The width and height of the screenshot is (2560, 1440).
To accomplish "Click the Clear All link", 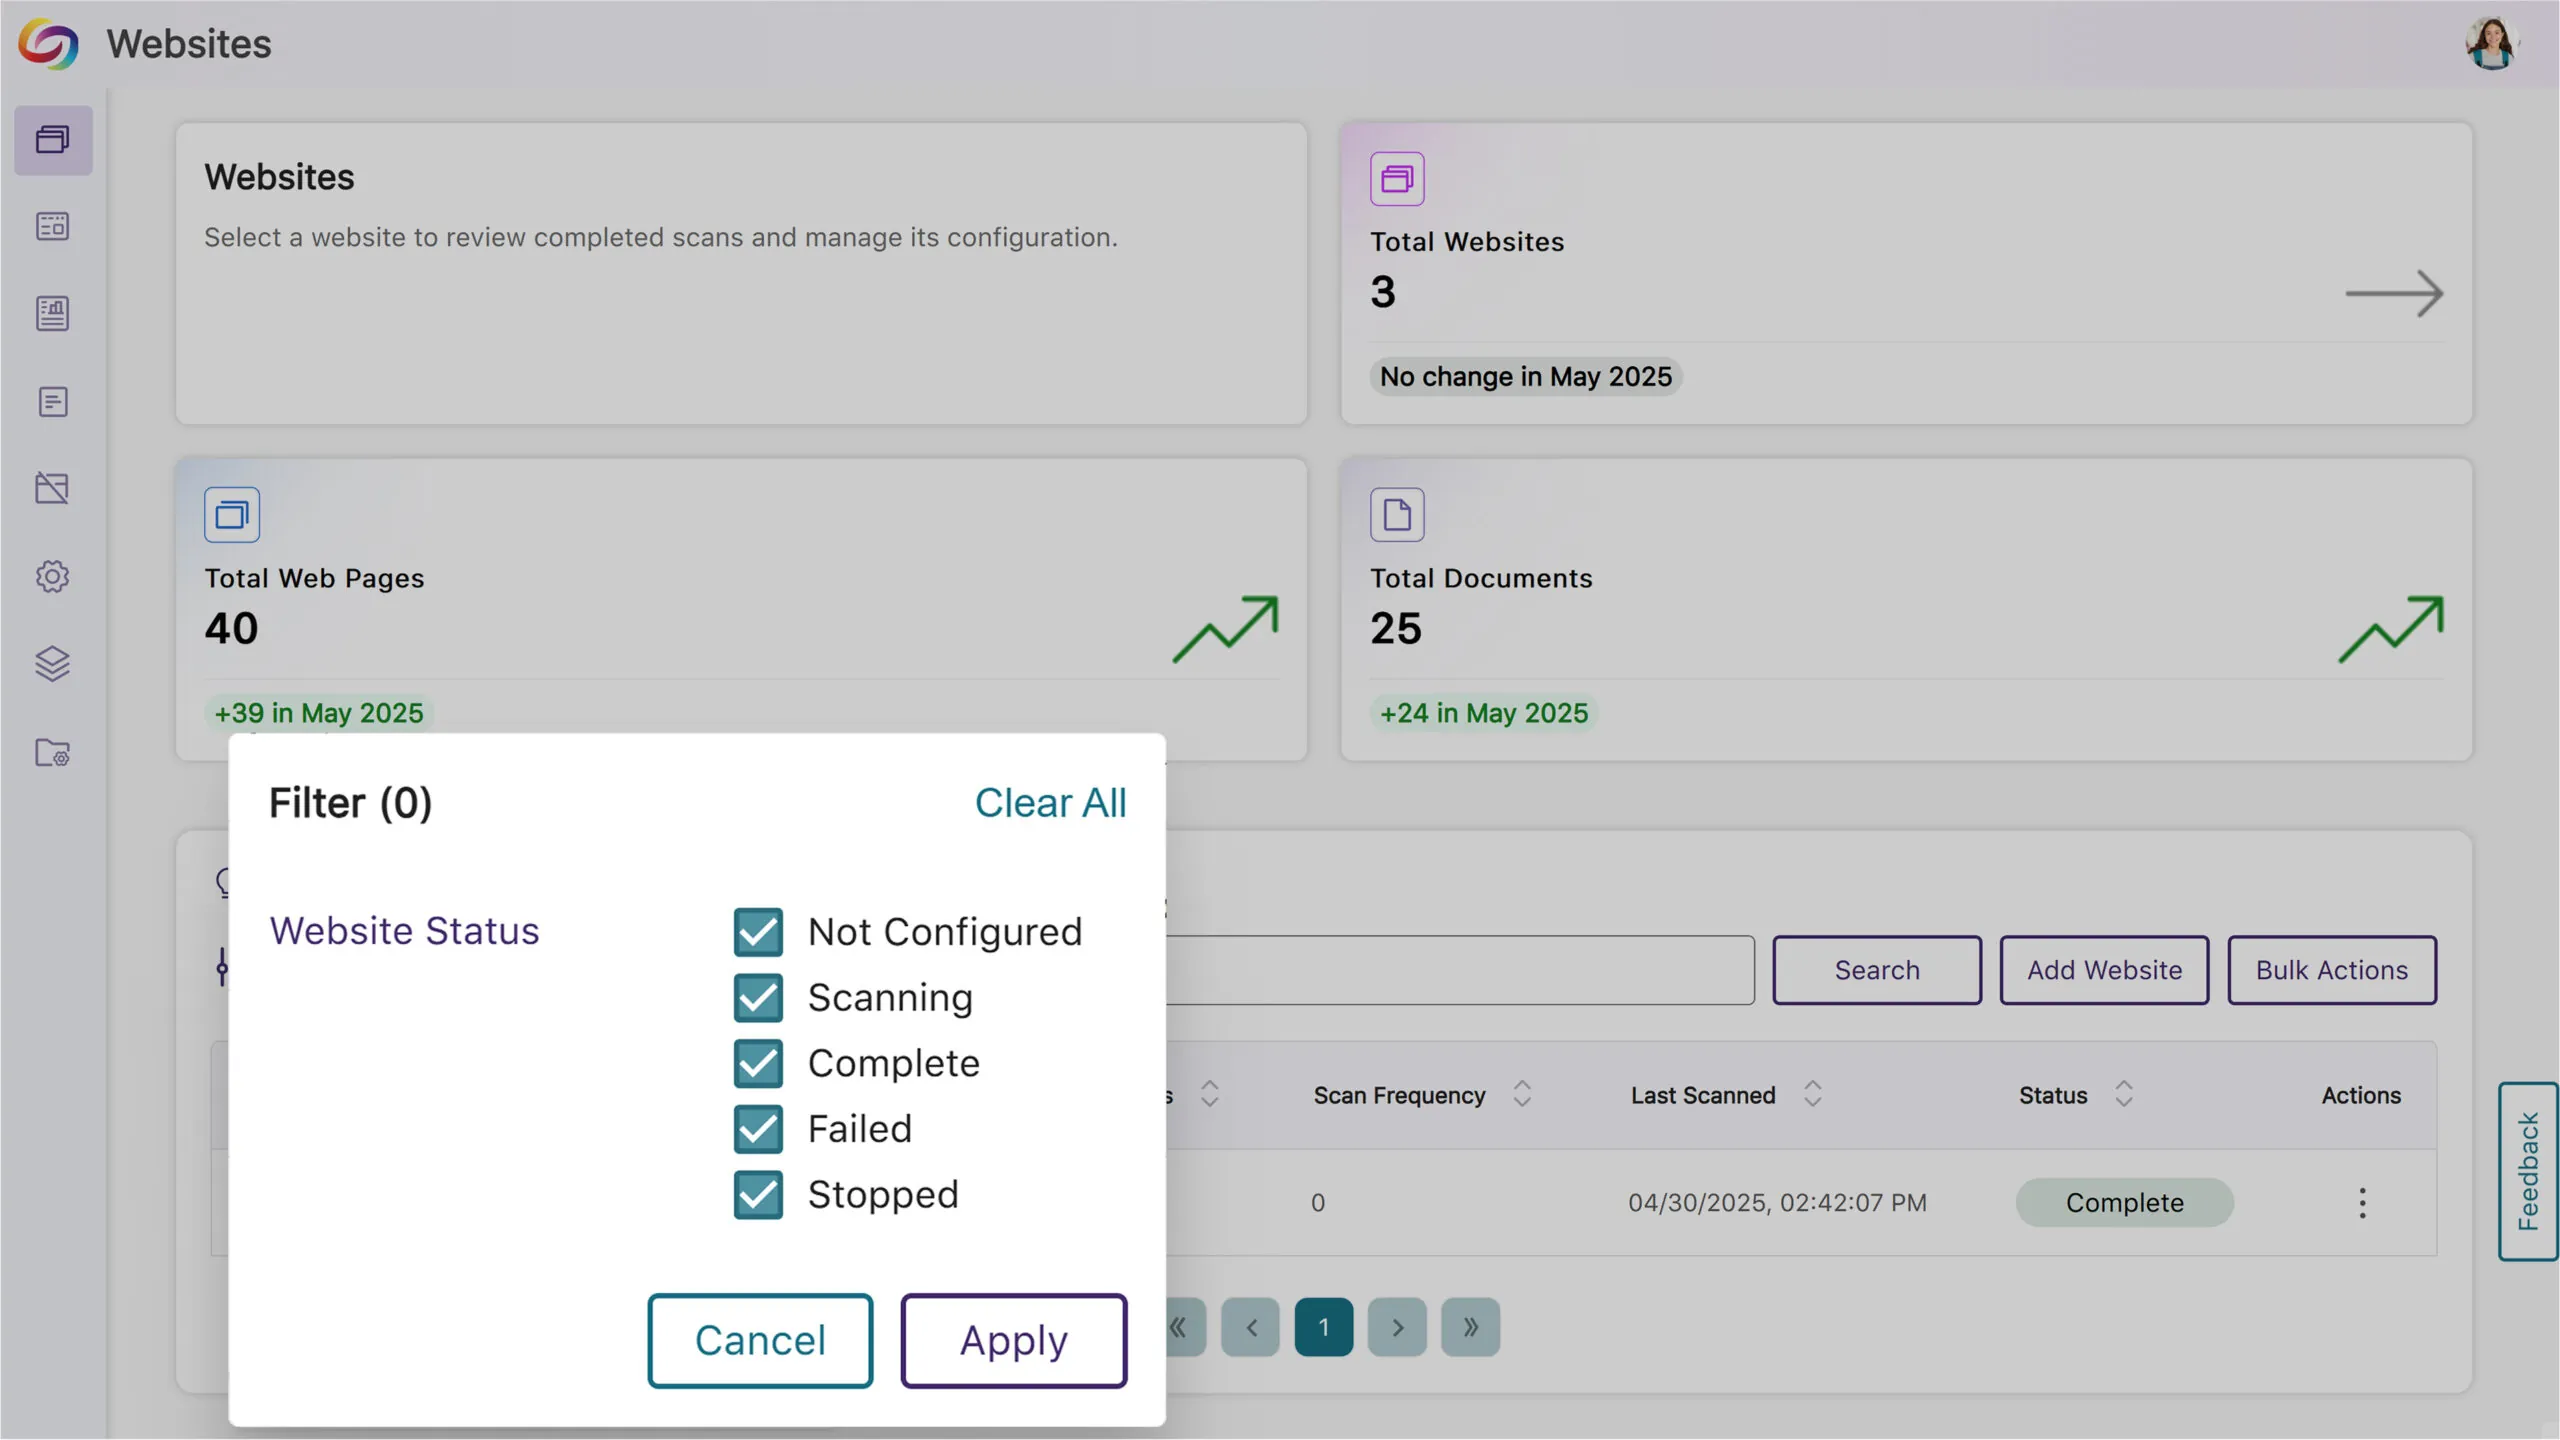I will 1050,803.
